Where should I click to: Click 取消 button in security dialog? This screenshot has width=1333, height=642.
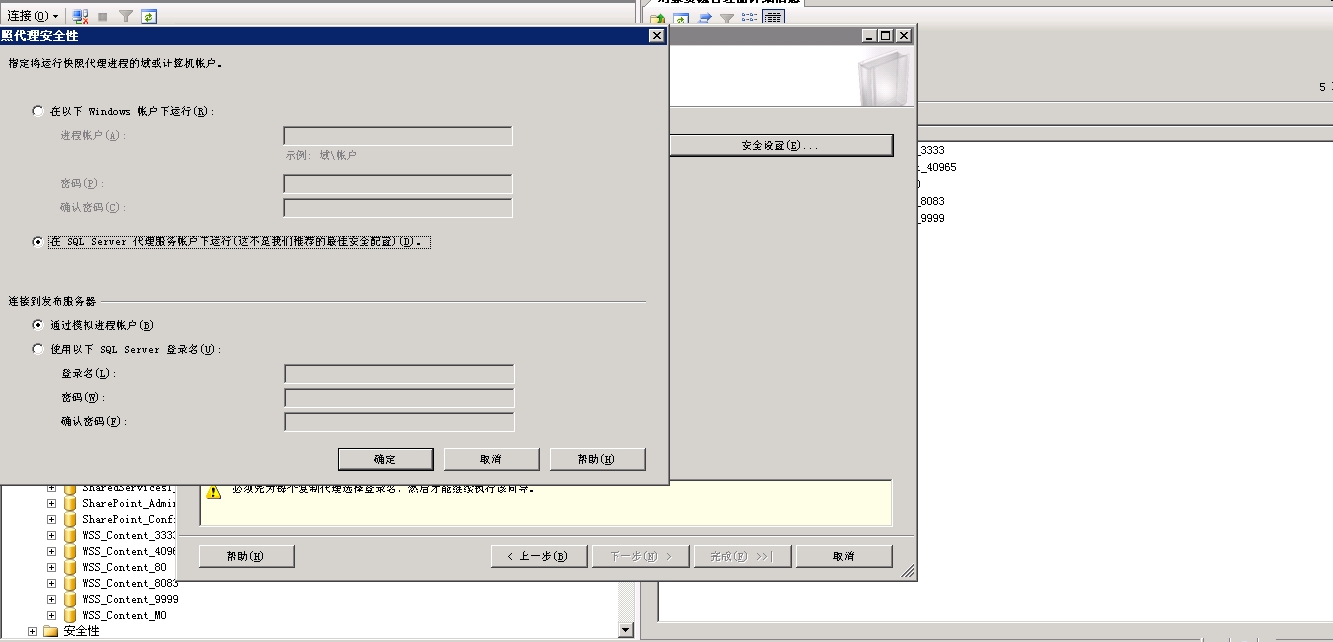[491, 459]
